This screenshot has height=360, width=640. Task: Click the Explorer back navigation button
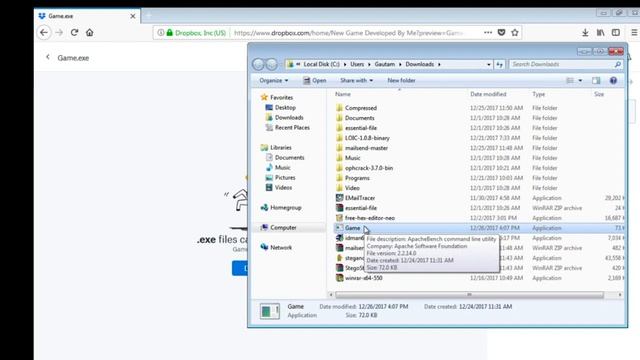258,64
